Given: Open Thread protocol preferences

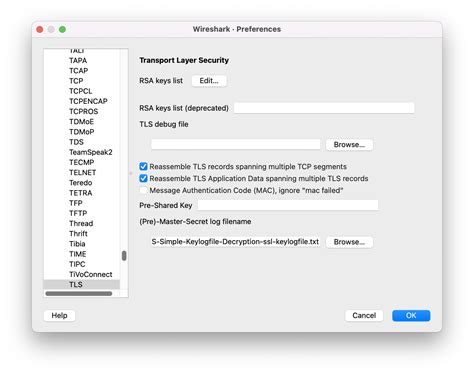Looking at the screenshot, I should coord(81,223).
